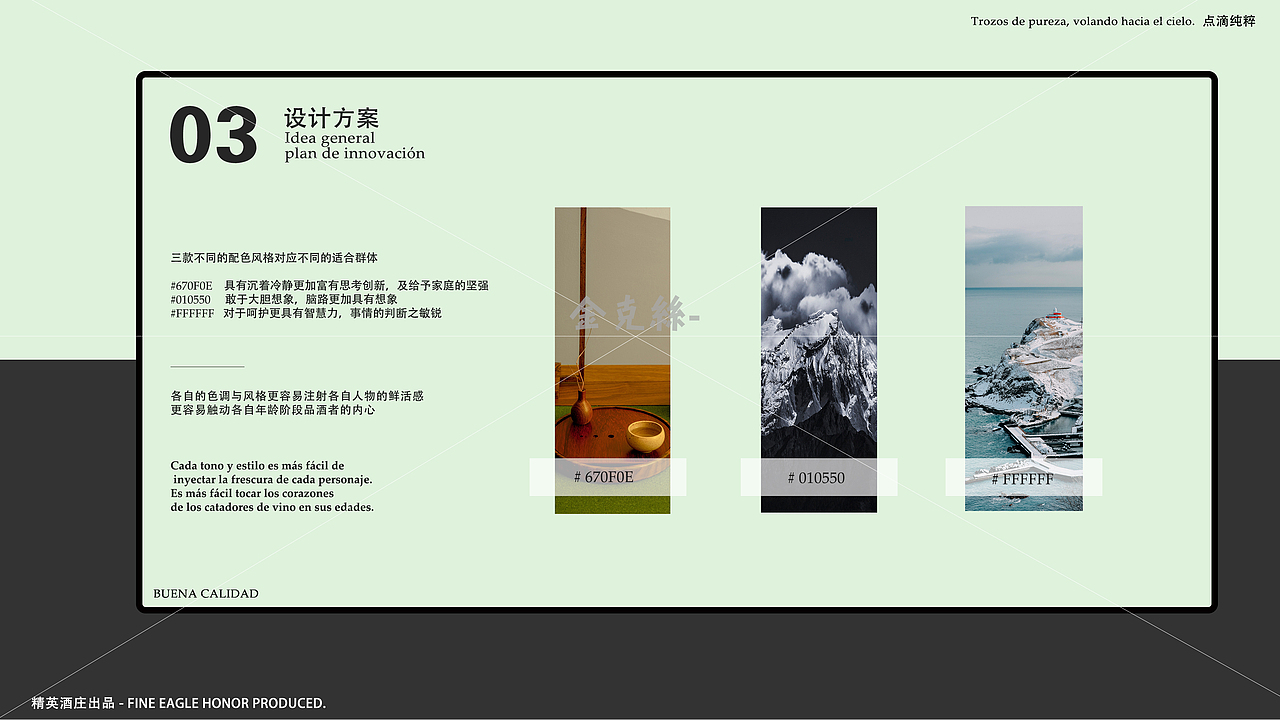Click the "Idea general" subtitle text
This screenshot has width=1280, height=720.
(330, 138)
